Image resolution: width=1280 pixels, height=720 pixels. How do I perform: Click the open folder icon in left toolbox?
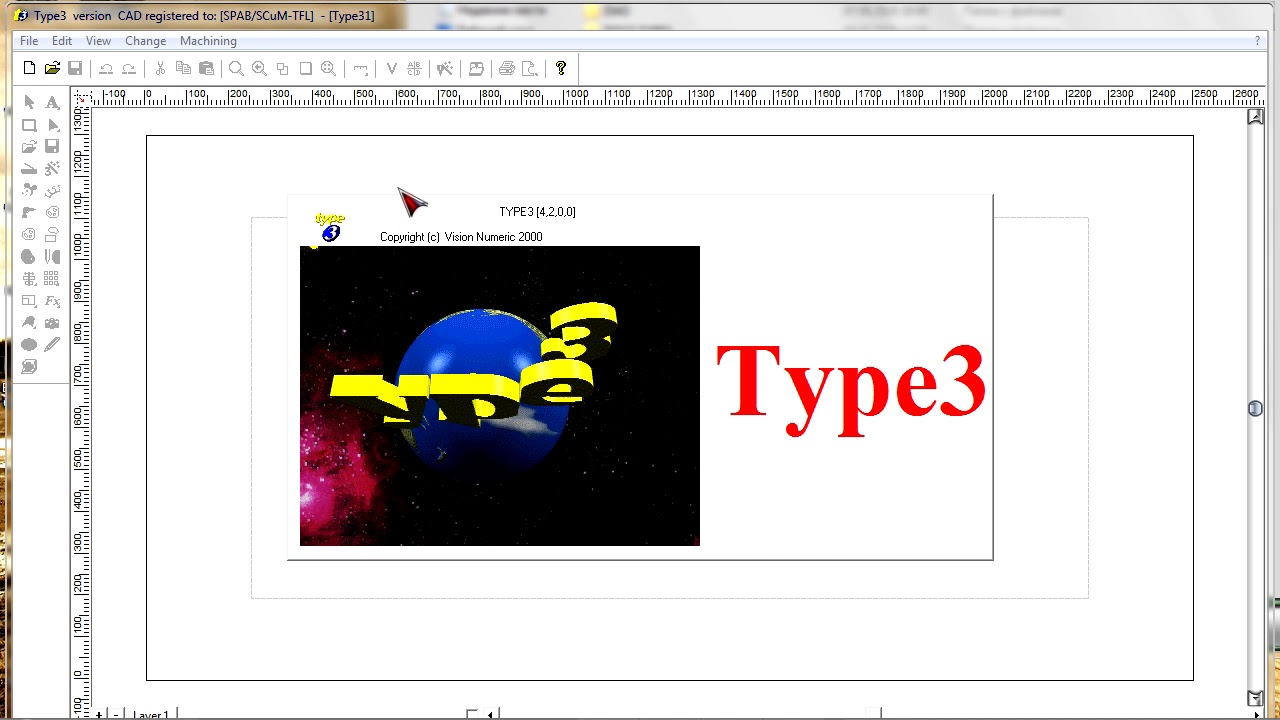pyautogui.click(x=29, y=147)
